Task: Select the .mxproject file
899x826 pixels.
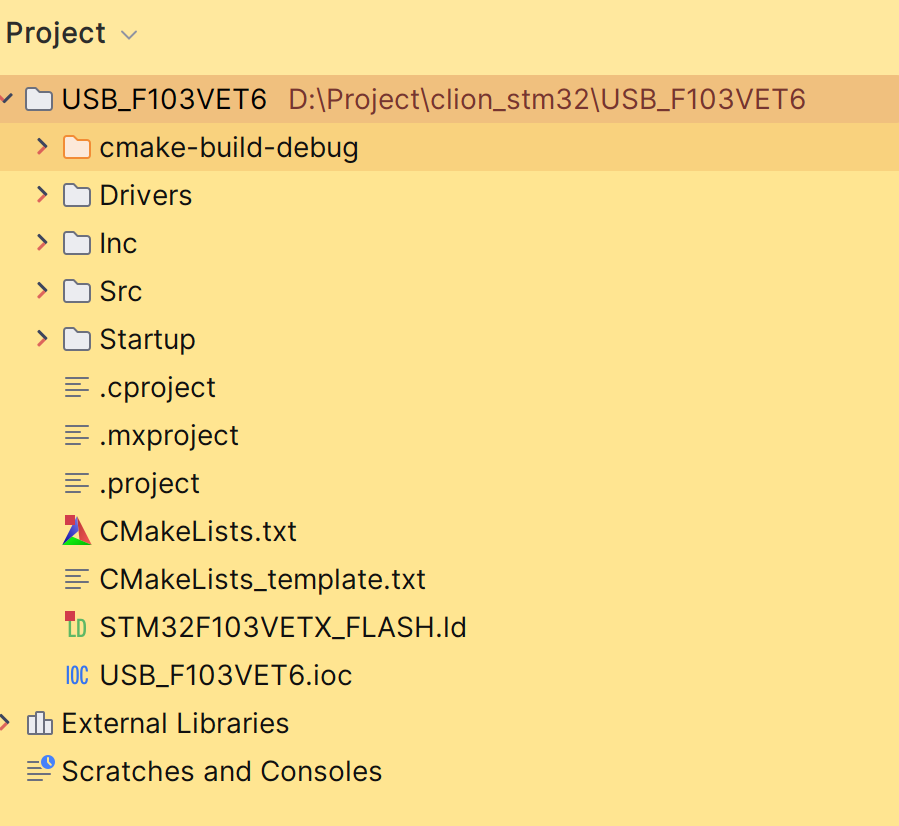Action: coord(169,435)
